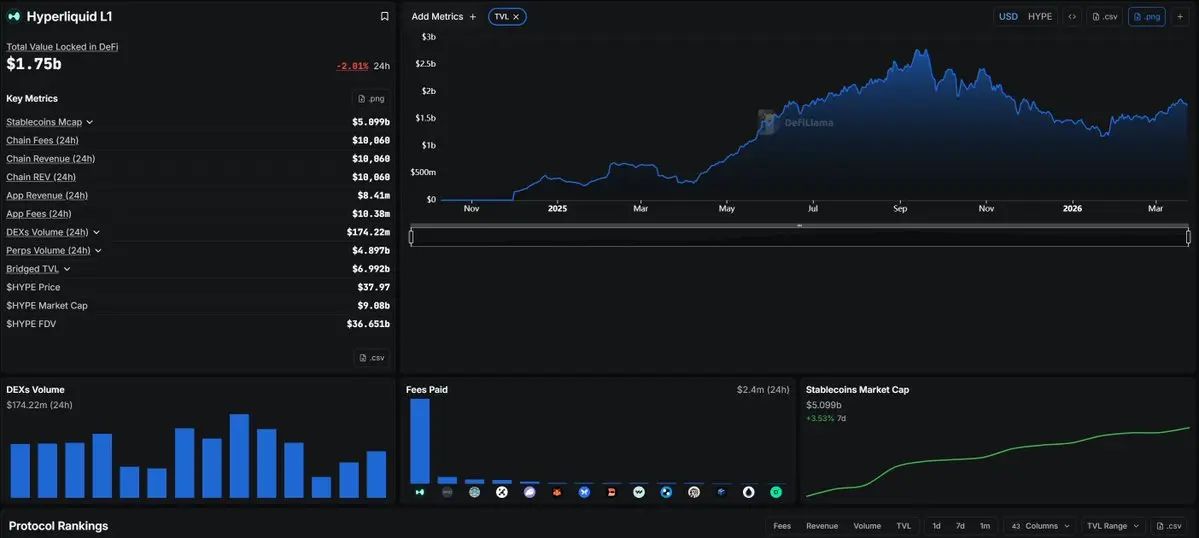
Task: Select white droplet protocol icon in Fees Paid
Action: tap(749, 493)
